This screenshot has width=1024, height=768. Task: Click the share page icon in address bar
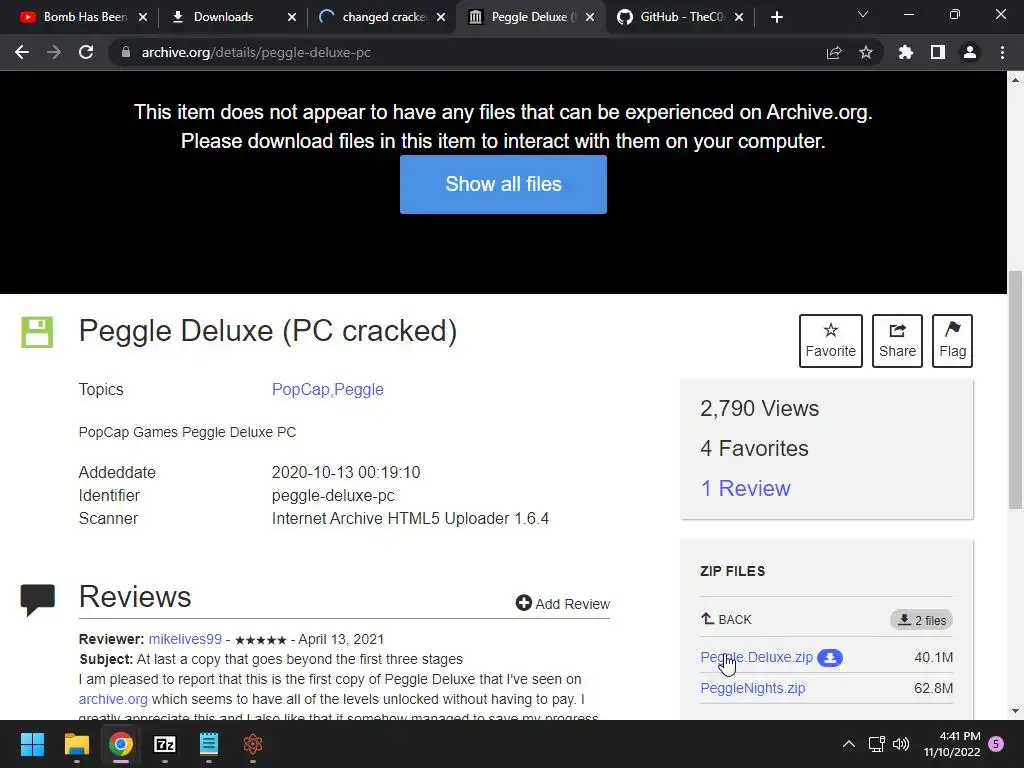tap(834, 52)
